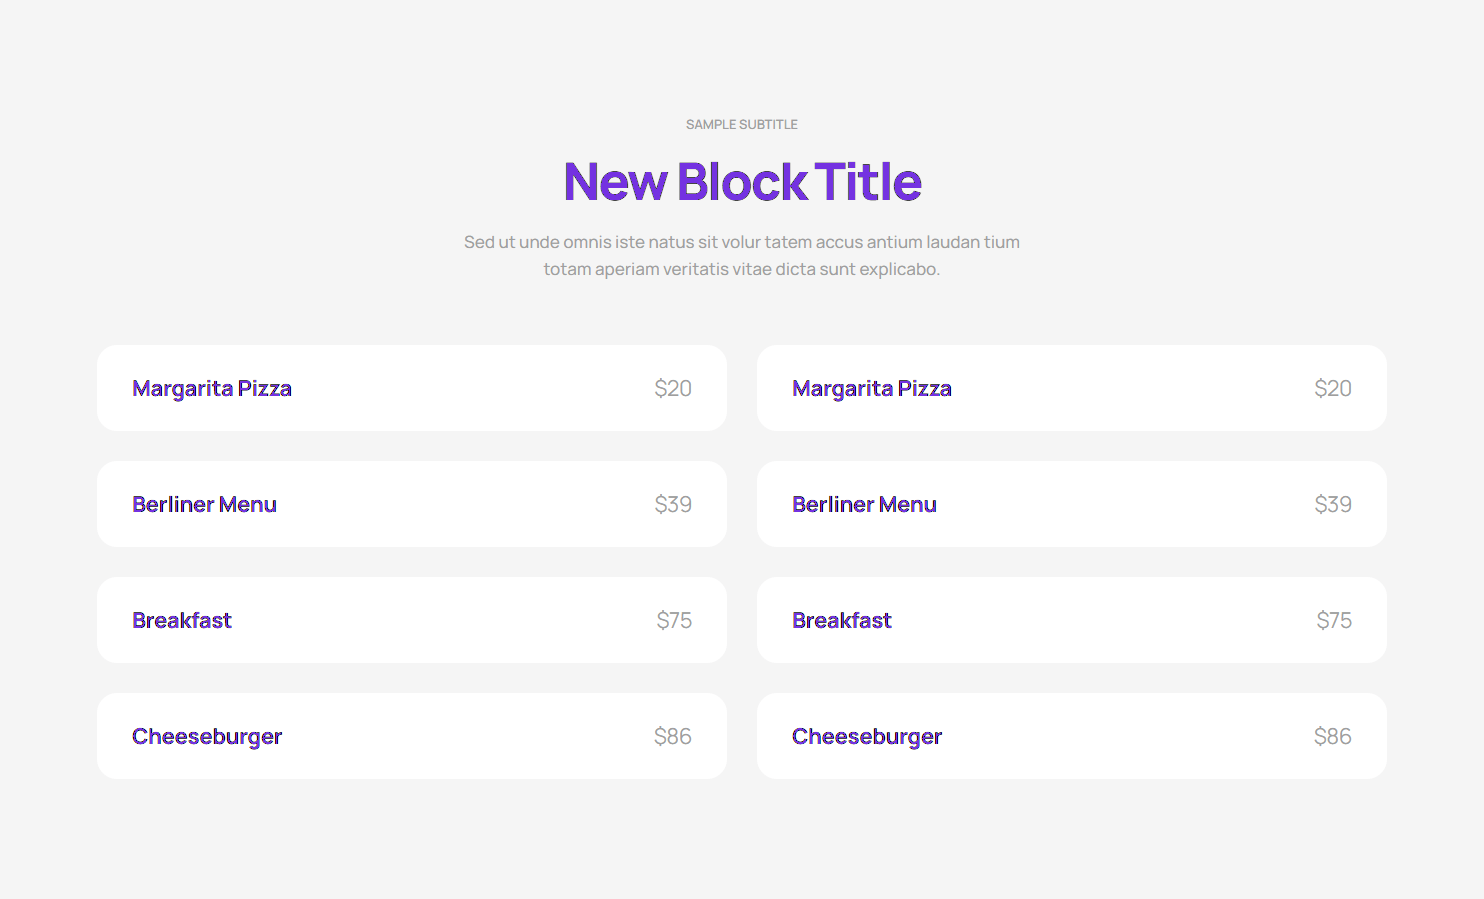
Task: Select the SAMPLE SUBTITLE text
Action: 742,124
